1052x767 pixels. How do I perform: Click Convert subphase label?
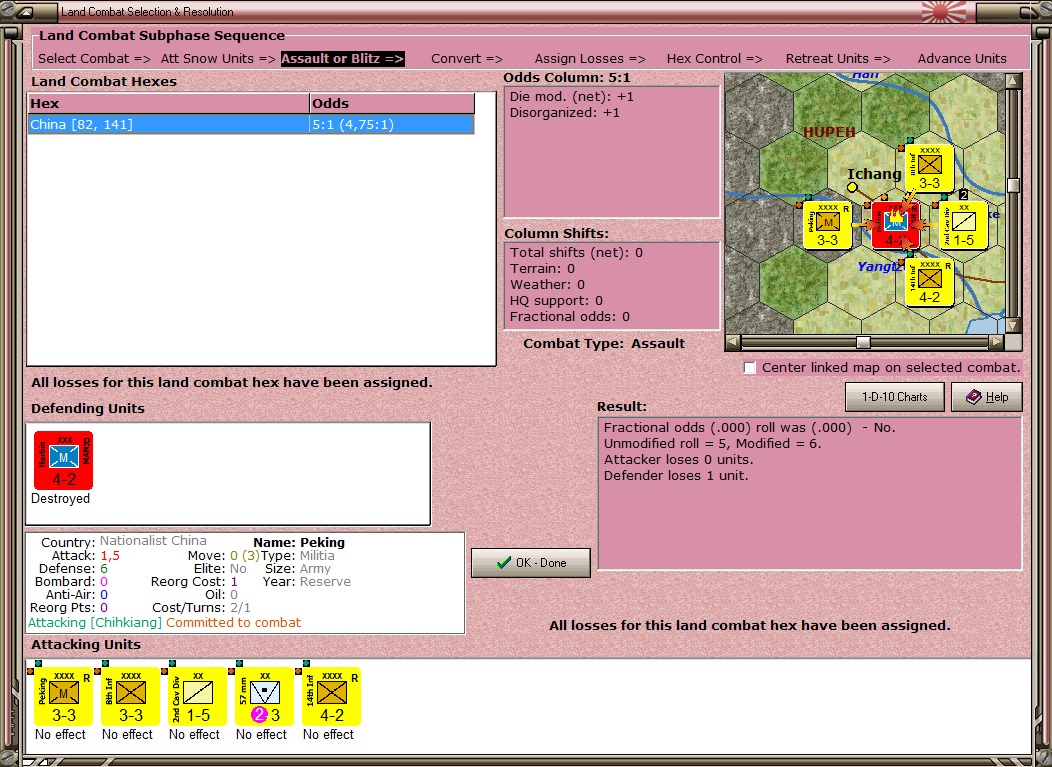(467, 58)
